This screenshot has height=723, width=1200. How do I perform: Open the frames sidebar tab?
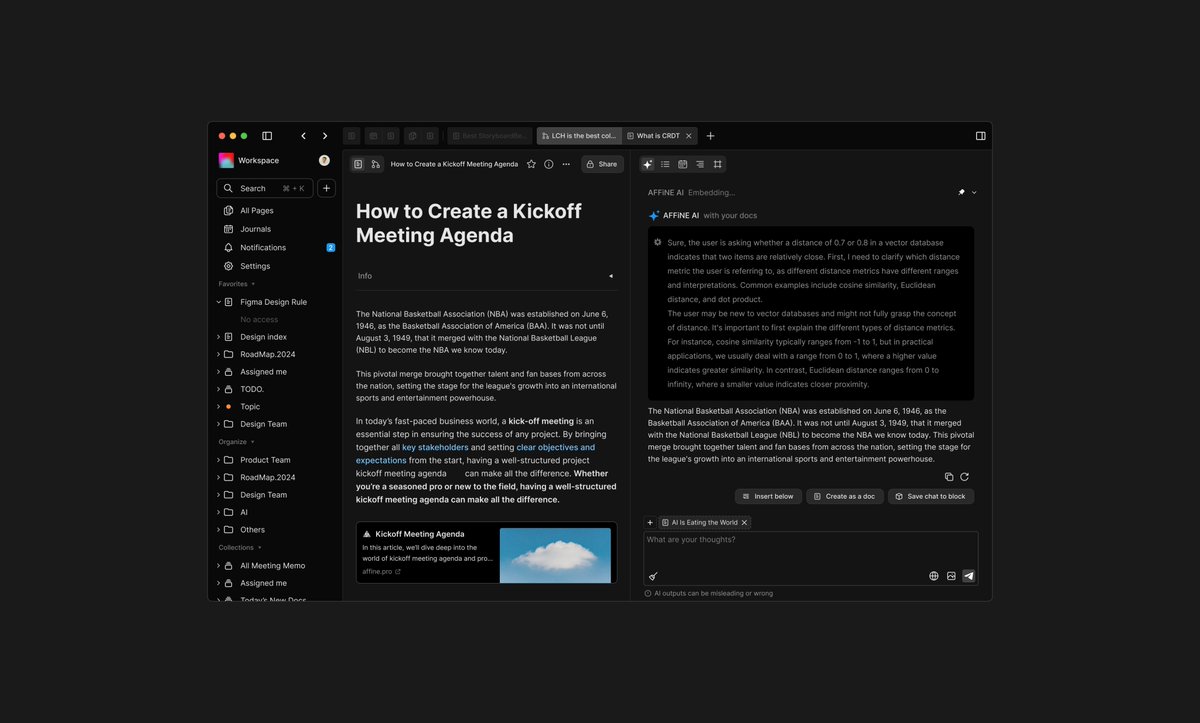pyautogui.click(x=718, y=164)
